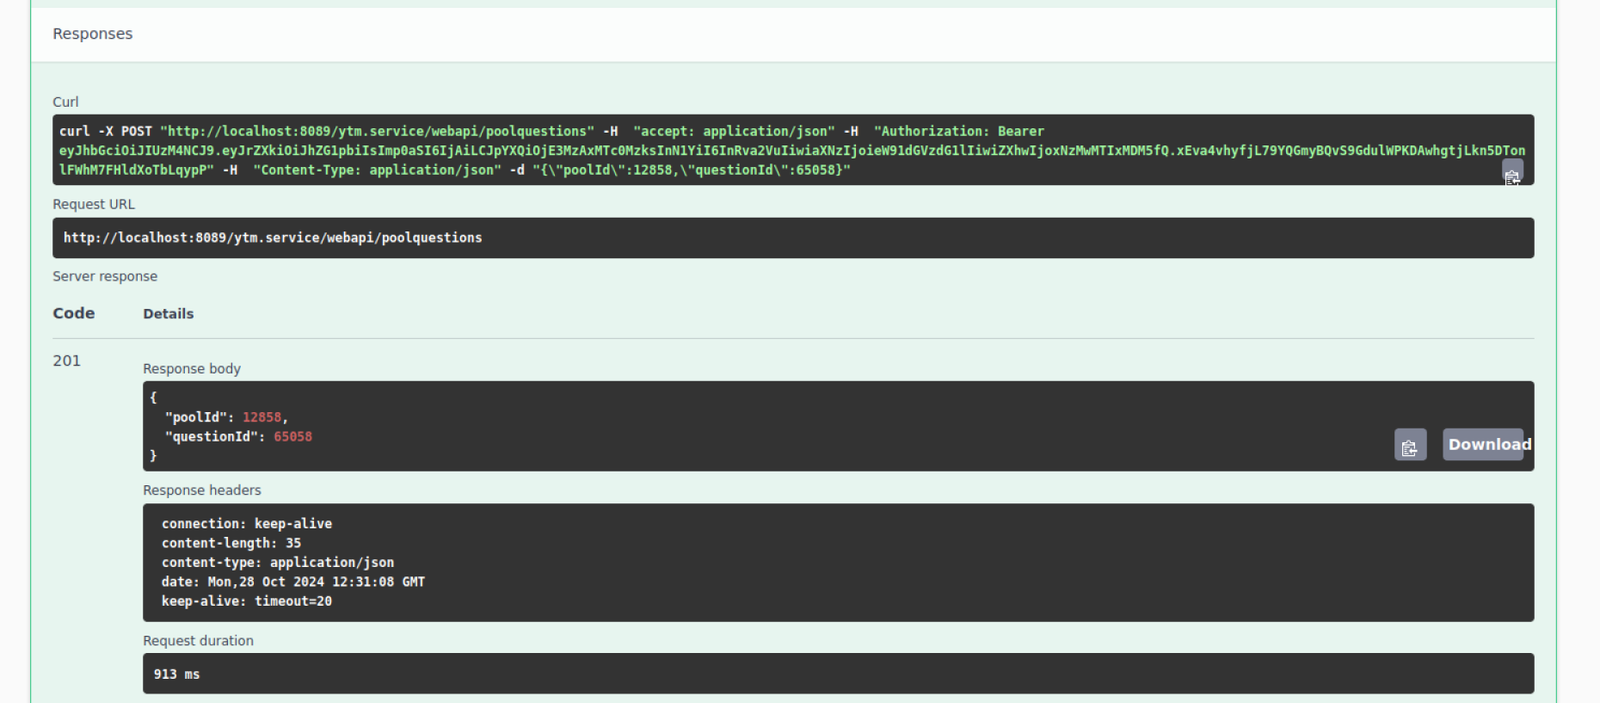
Task: Copy the response body to clipboard
Action: click(x=1410, y=445)
